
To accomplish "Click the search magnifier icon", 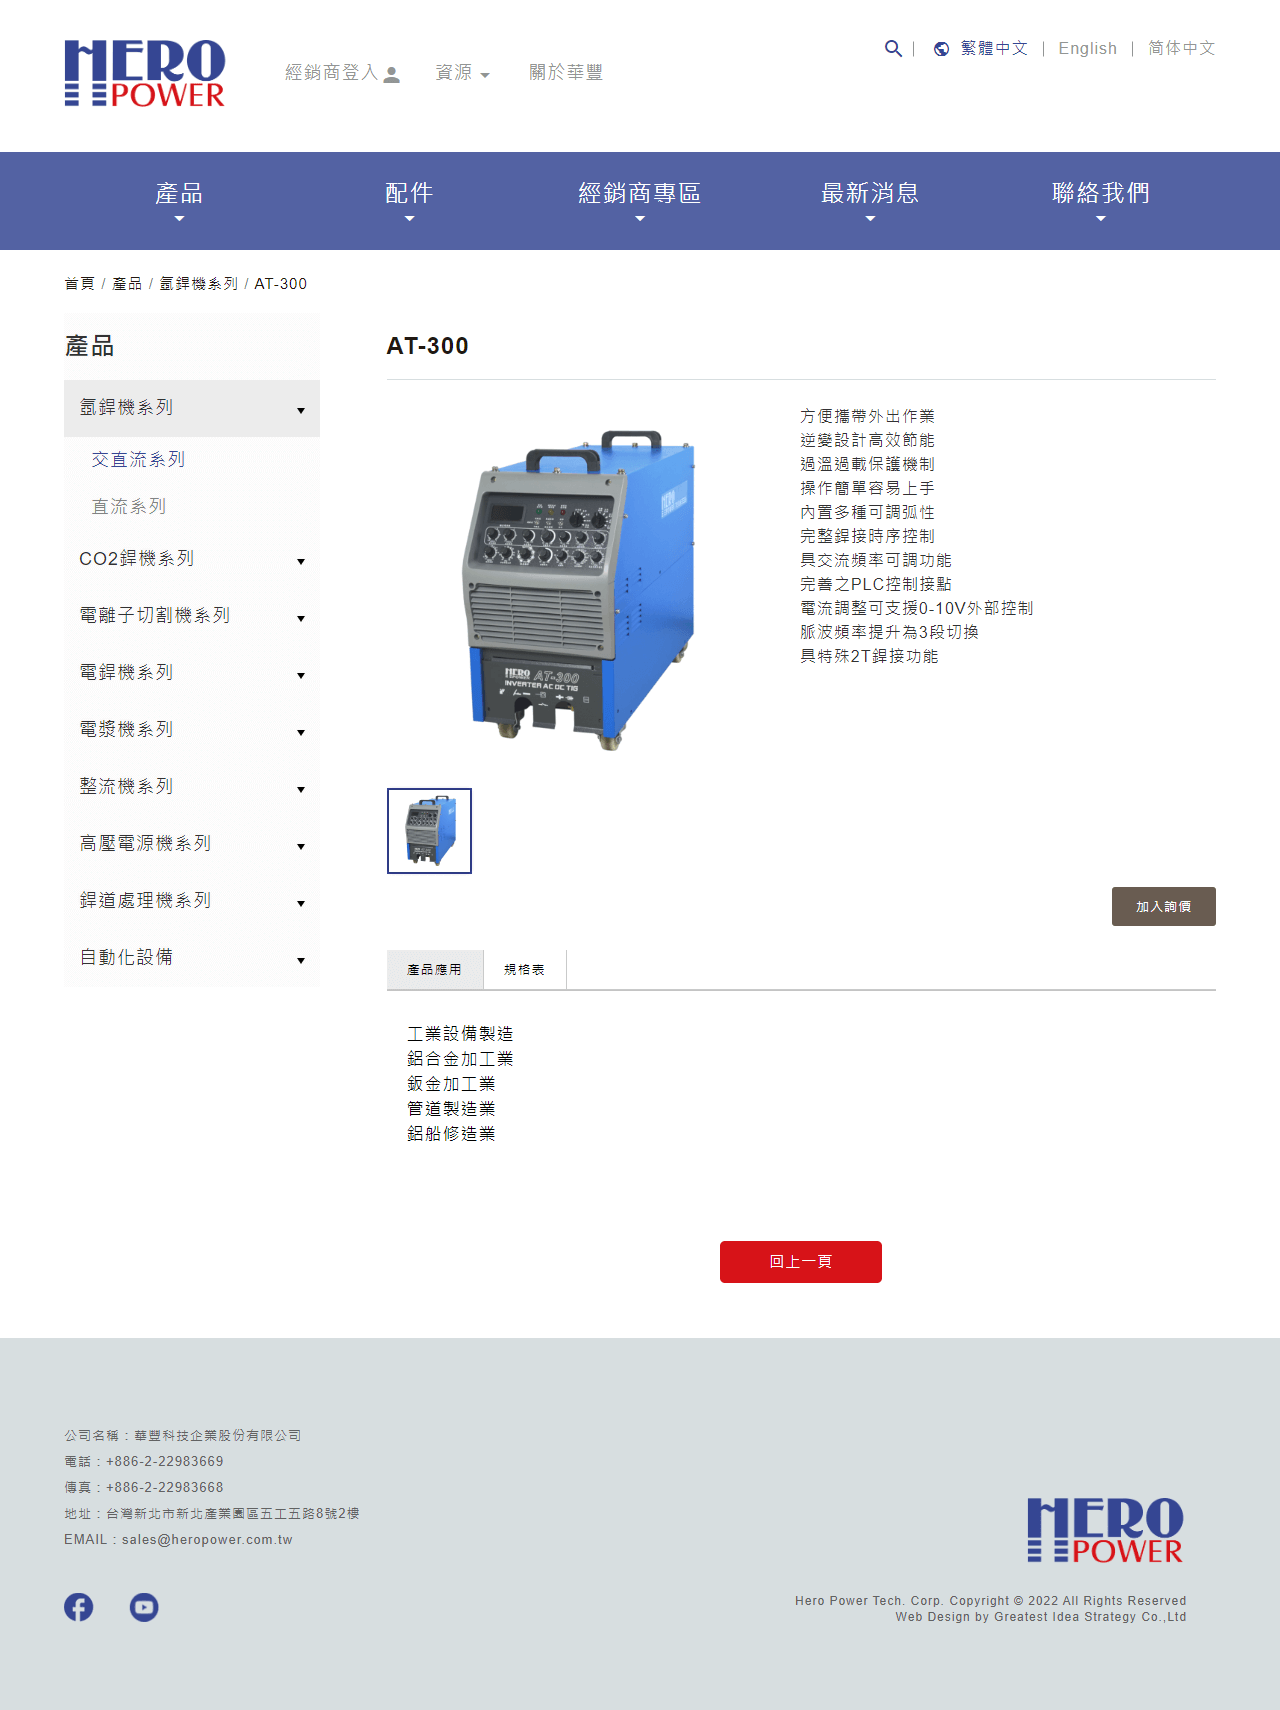I will pyautogui.click(x=893, y=48).
